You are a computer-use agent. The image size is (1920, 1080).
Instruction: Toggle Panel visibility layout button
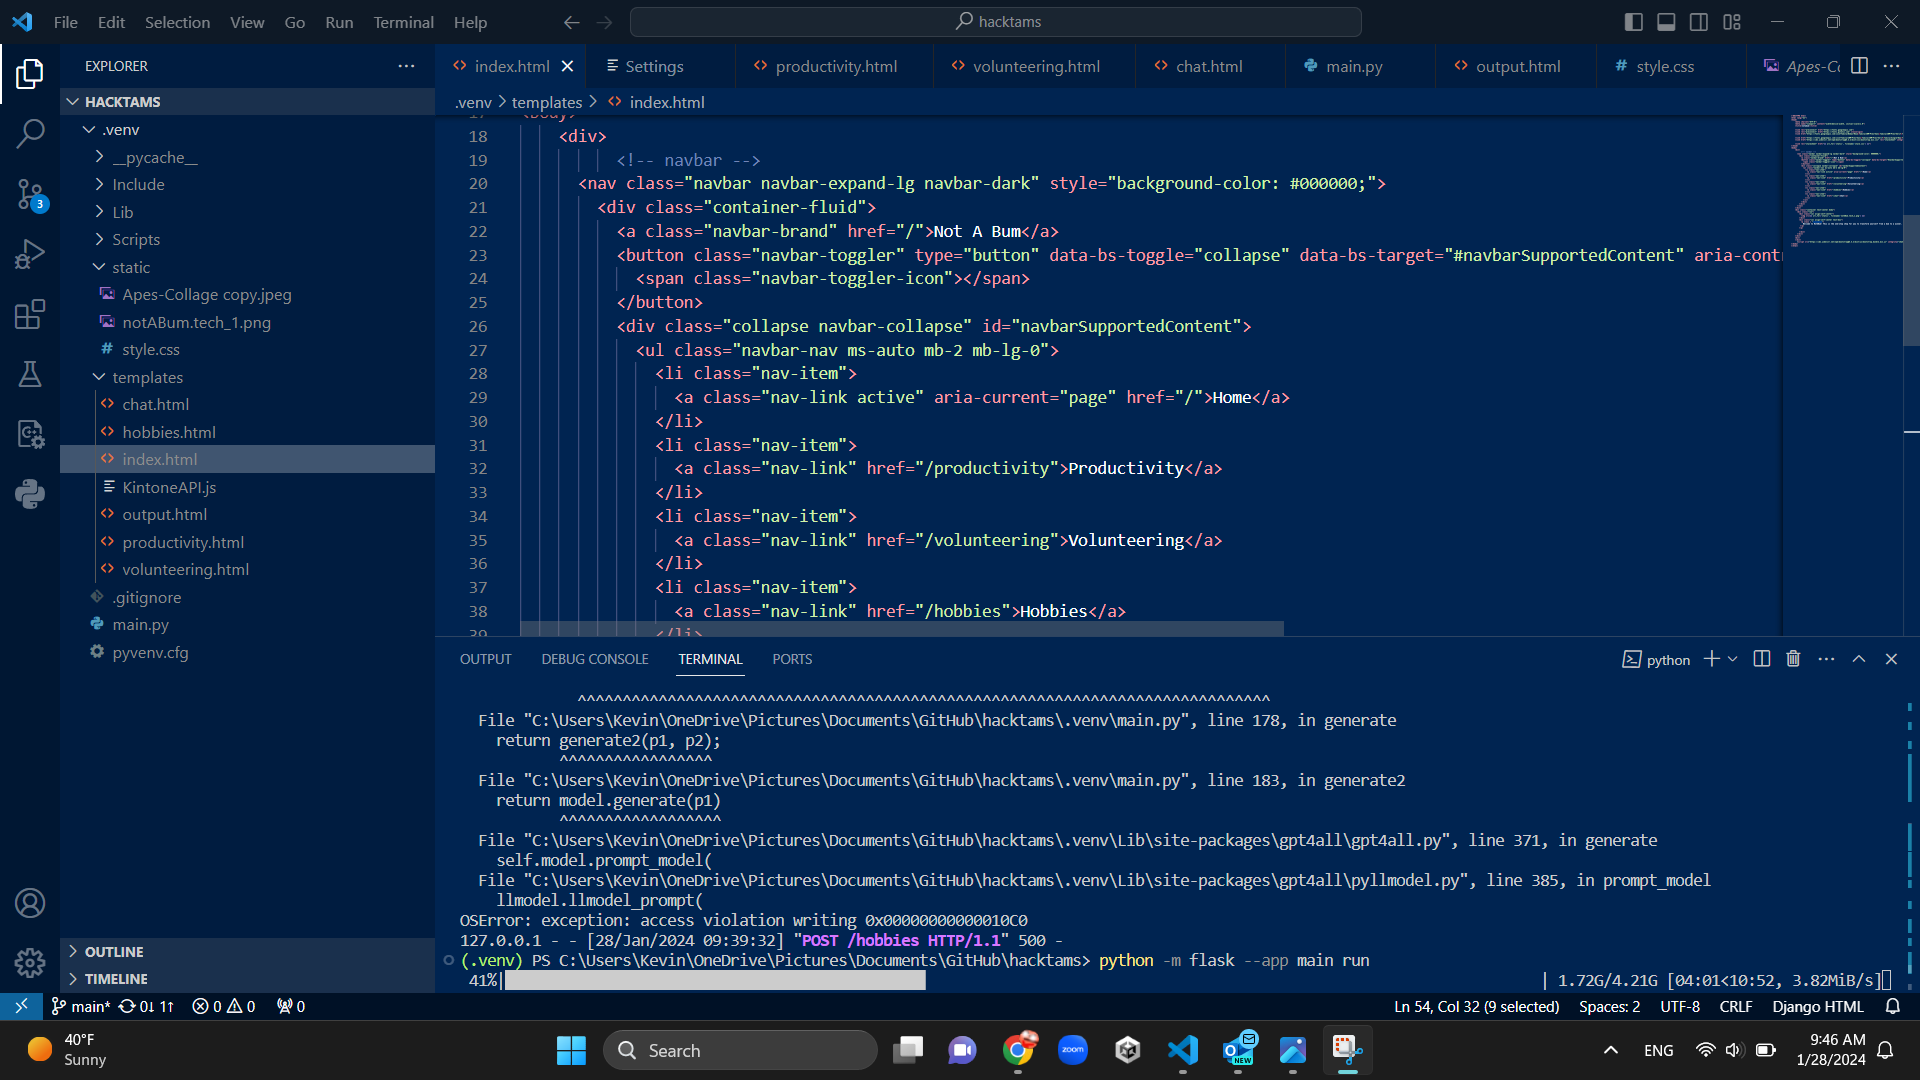click(x=1666, y=22)
